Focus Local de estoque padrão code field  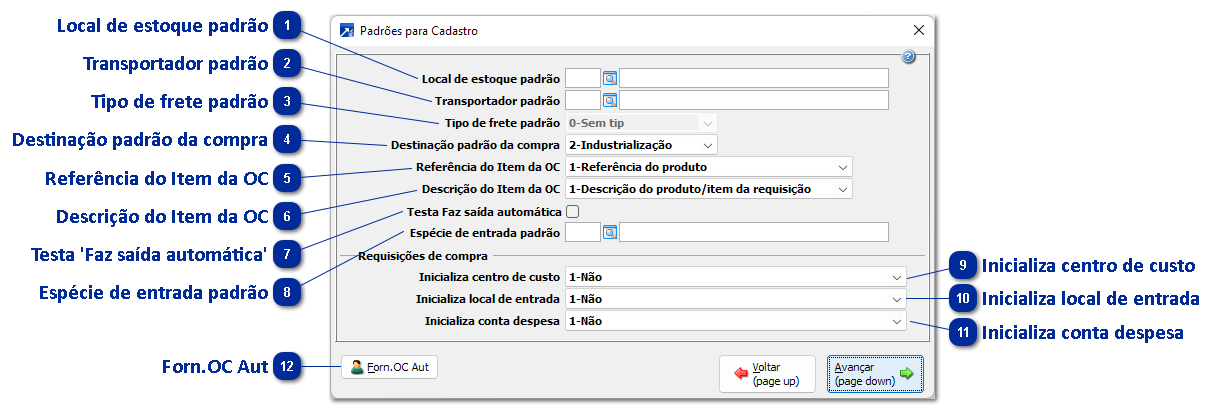point(582,78)
